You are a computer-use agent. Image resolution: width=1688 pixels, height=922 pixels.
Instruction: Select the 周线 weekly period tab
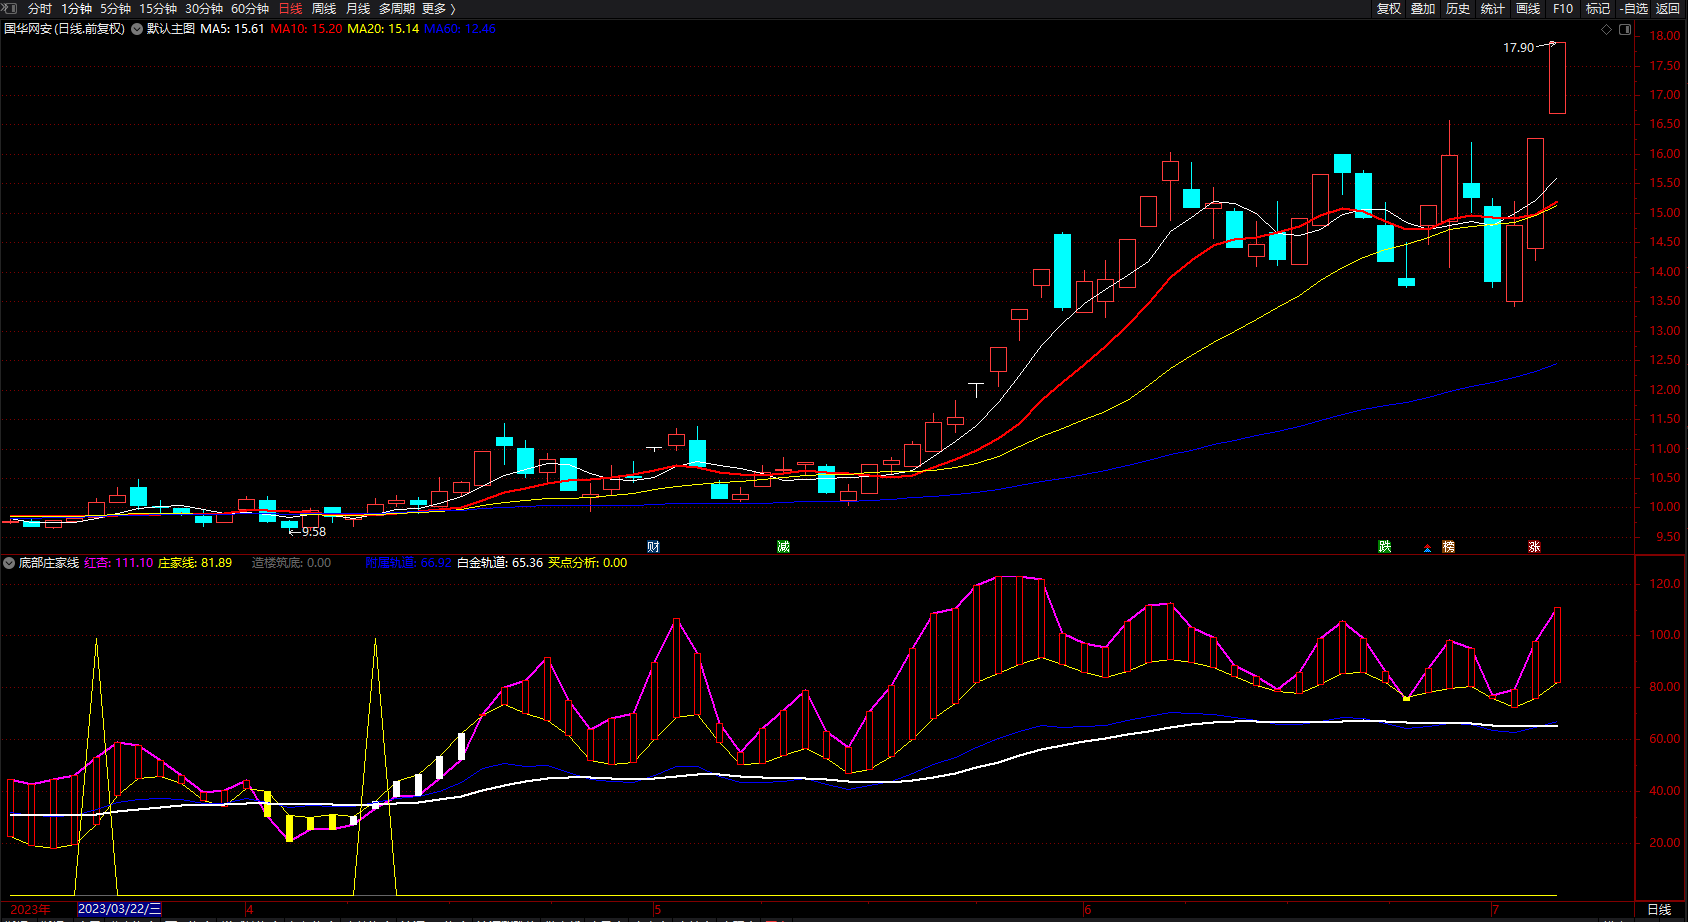324,8
